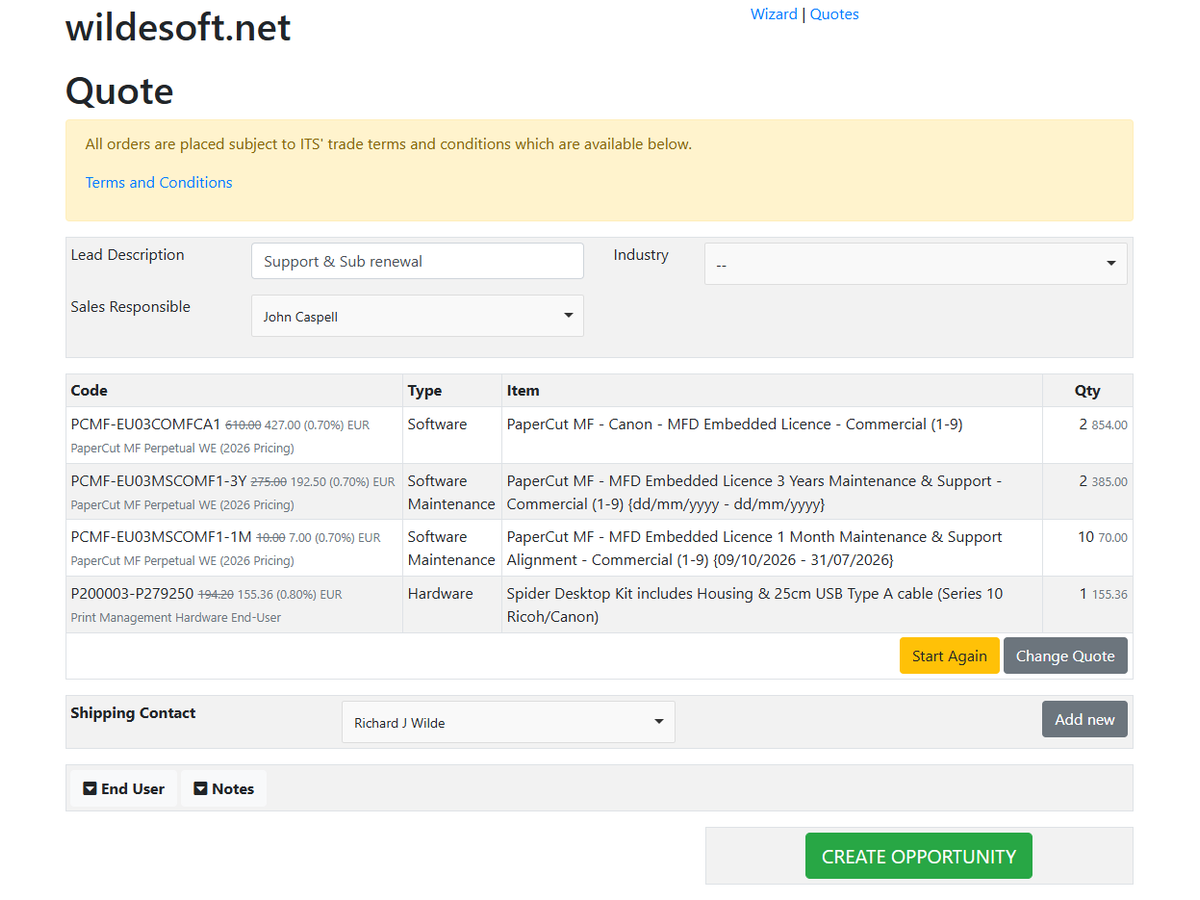Go to the Quotes page link
Image resolution: width=1200 pixels, height=900 pixels.
click(834, 14)
